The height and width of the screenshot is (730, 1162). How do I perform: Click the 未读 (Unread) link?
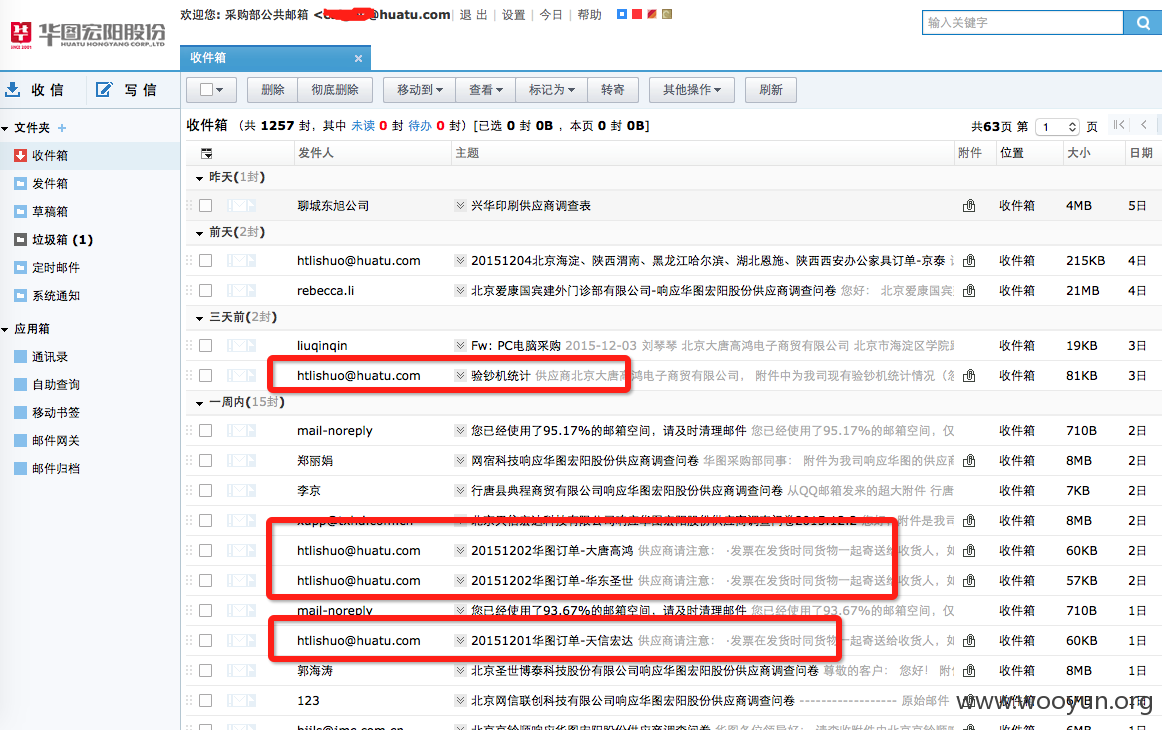[363, 126]
